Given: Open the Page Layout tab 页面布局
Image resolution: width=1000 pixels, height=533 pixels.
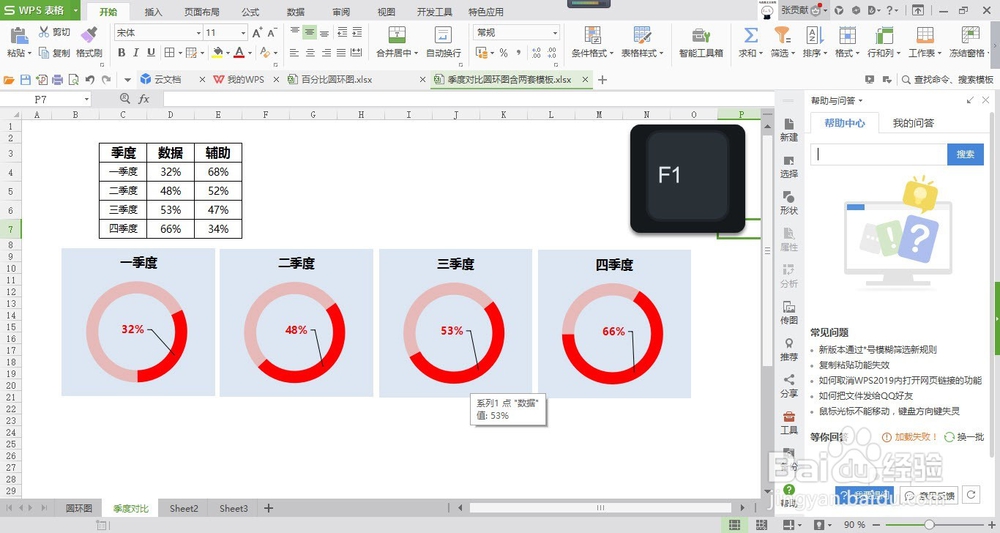Looking at the screenshot, I should point(202,11).
